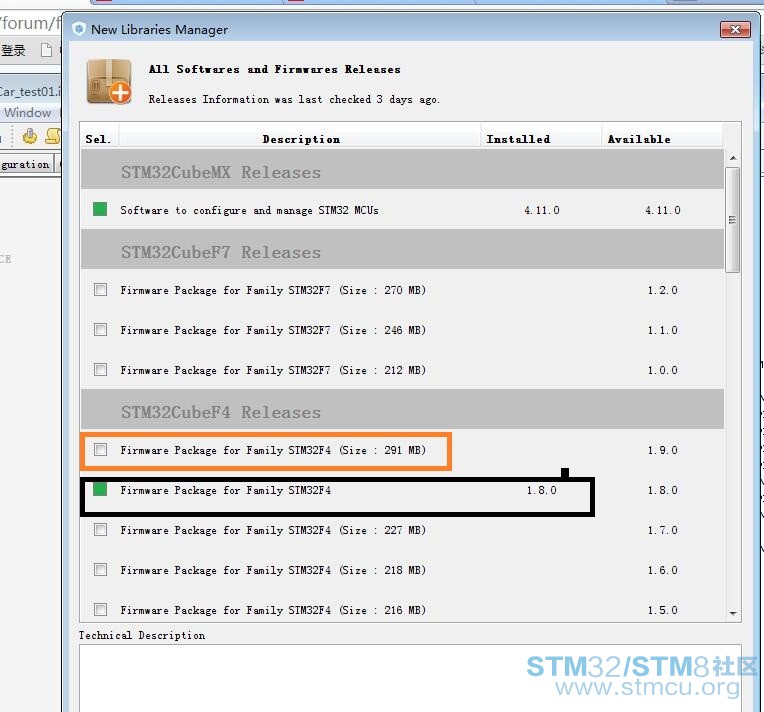Check the STM32F7 270 MB firmware package
Image resolution: width=764 pixels, height=712 pixels.
100,289
